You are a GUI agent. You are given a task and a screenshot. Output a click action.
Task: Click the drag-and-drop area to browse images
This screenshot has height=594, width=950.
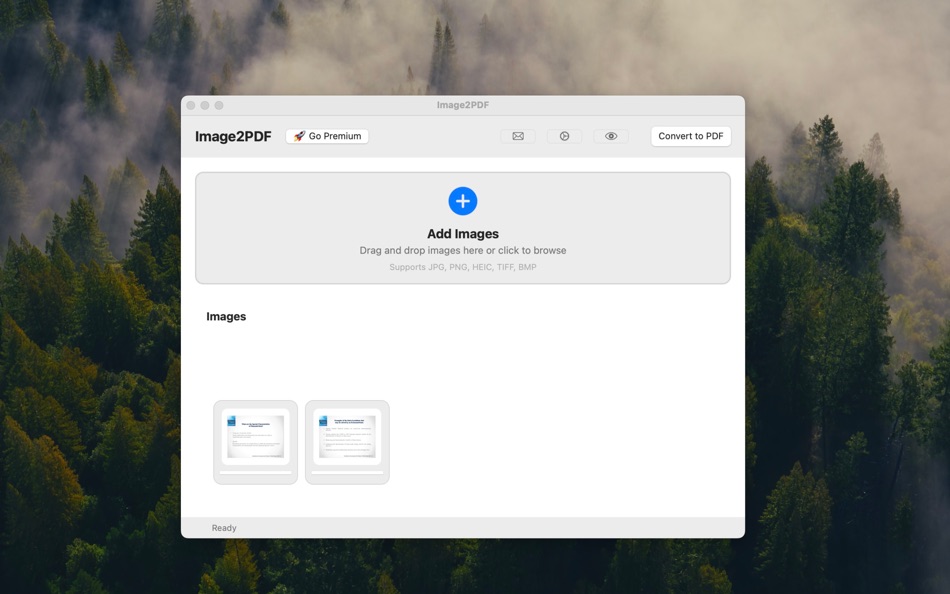coord(462,228)
